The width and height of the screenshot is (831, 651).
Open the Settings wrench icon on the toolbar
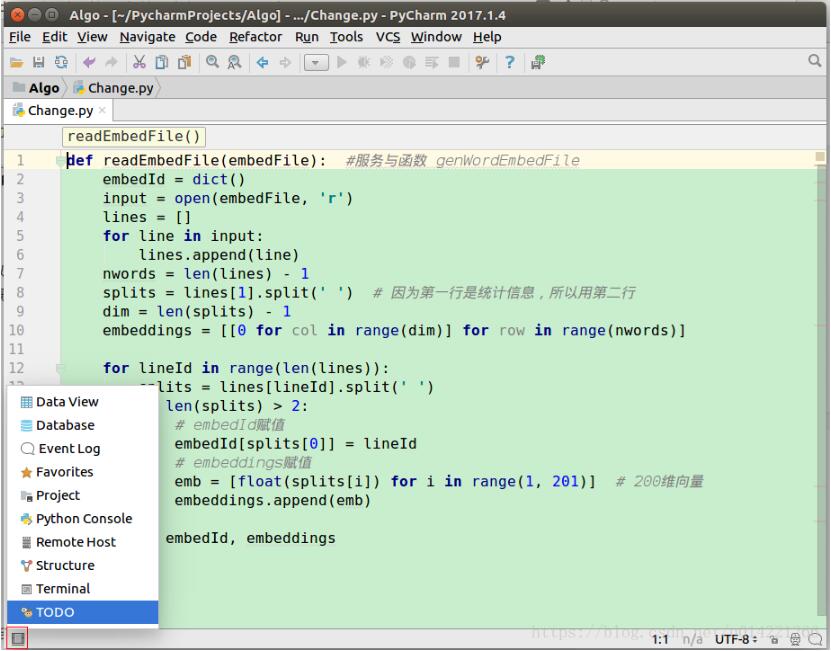(482, 62)
